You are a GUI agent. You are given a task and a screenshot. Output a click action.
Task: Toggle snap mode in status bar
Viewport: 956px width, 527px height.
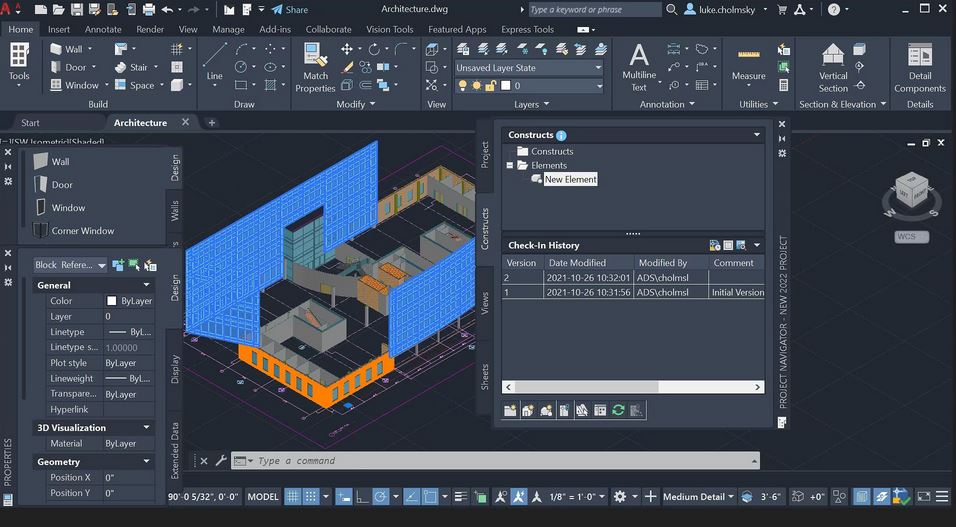pos(310,497)
